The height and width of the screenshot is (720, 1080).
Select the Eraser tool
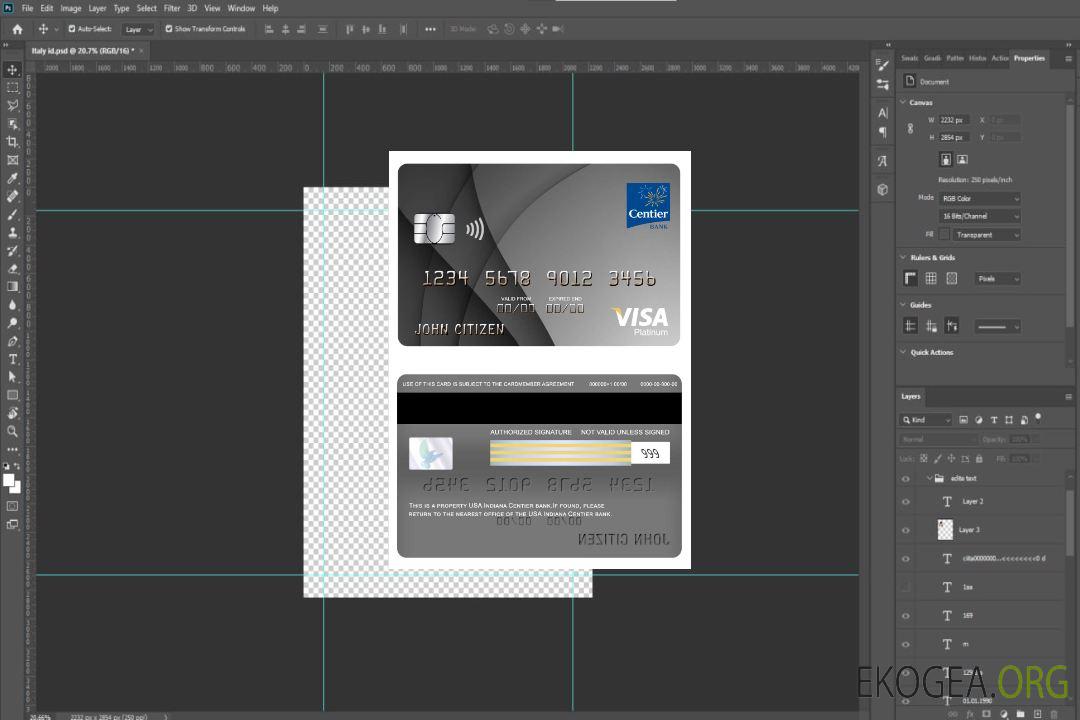coord(12,269)
